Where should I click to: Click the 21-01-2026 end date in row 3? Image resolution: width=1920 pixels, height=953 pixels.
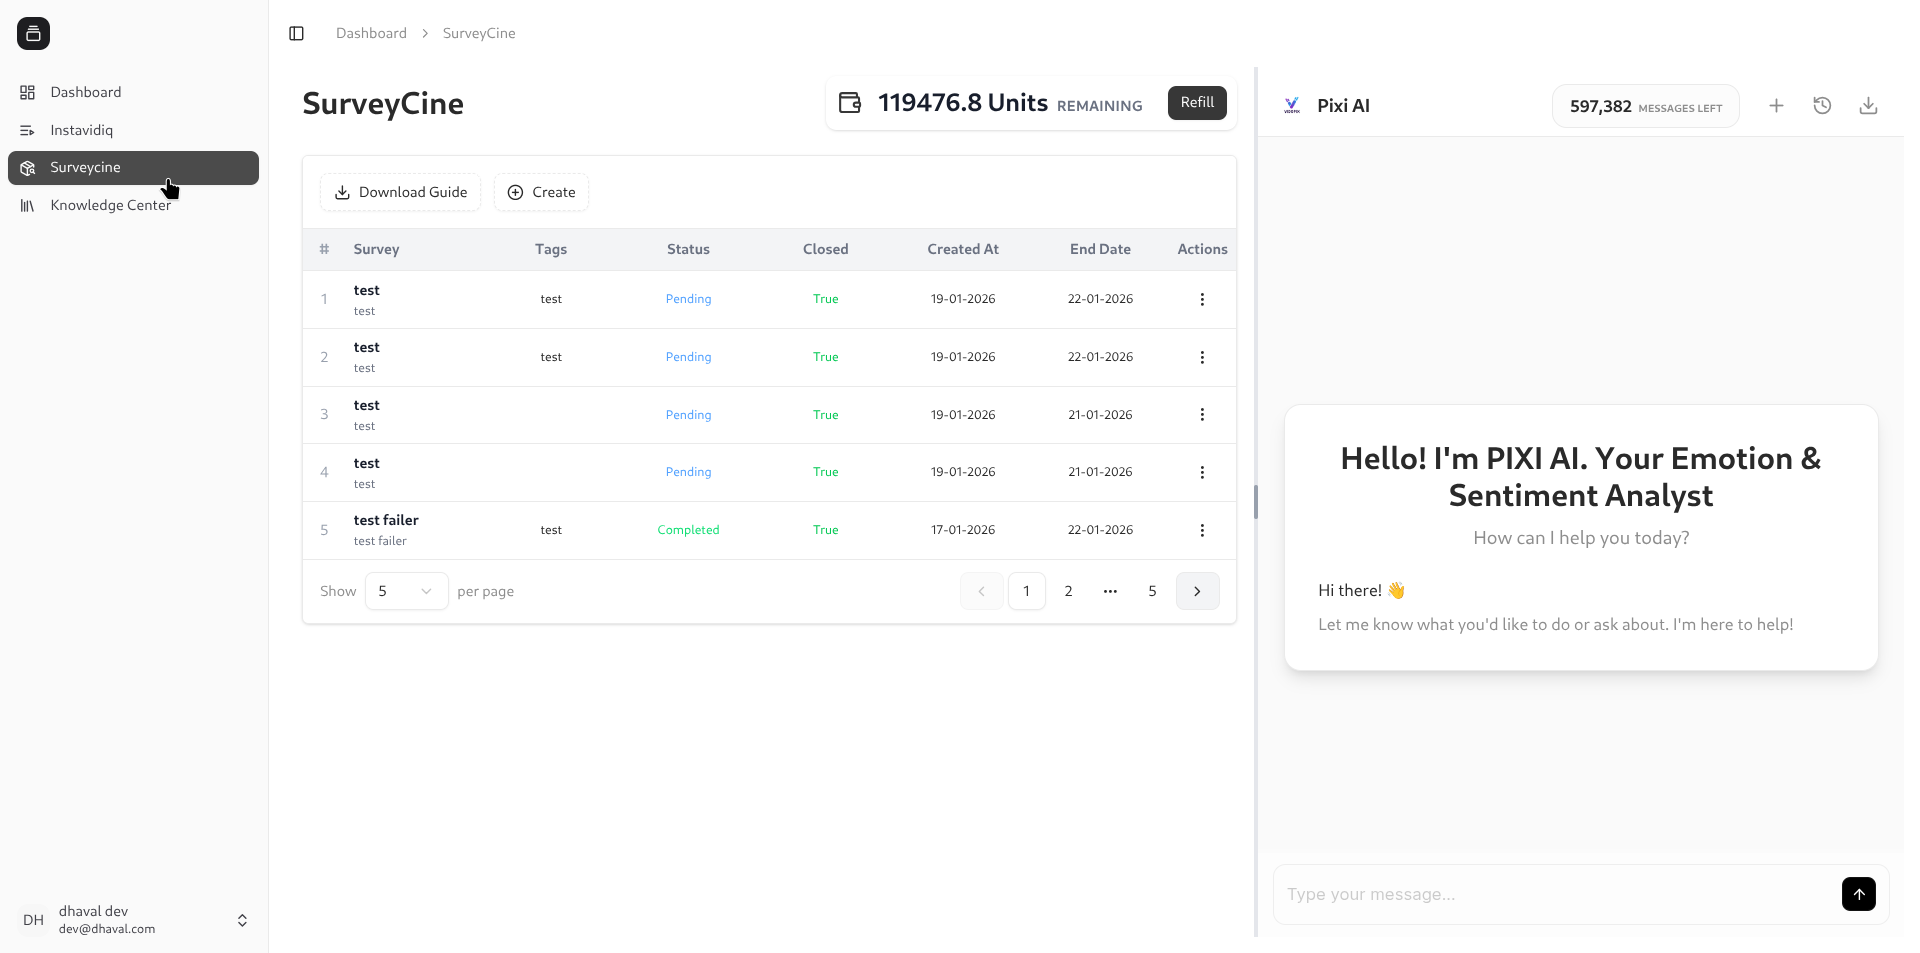(x=1100, y=415)
